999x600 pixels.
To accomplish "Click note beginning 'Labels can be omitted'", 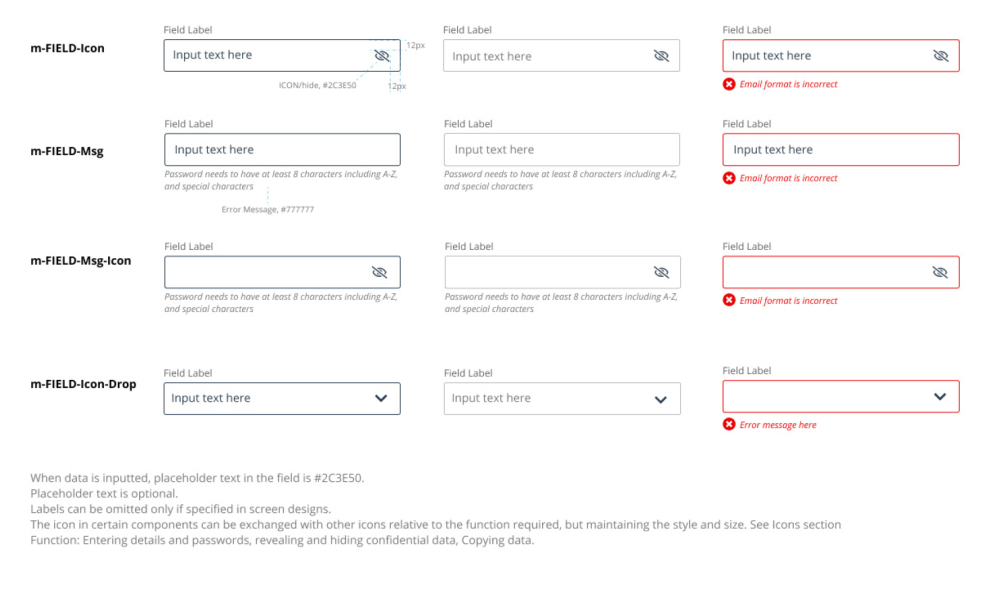I will point(181,509).
